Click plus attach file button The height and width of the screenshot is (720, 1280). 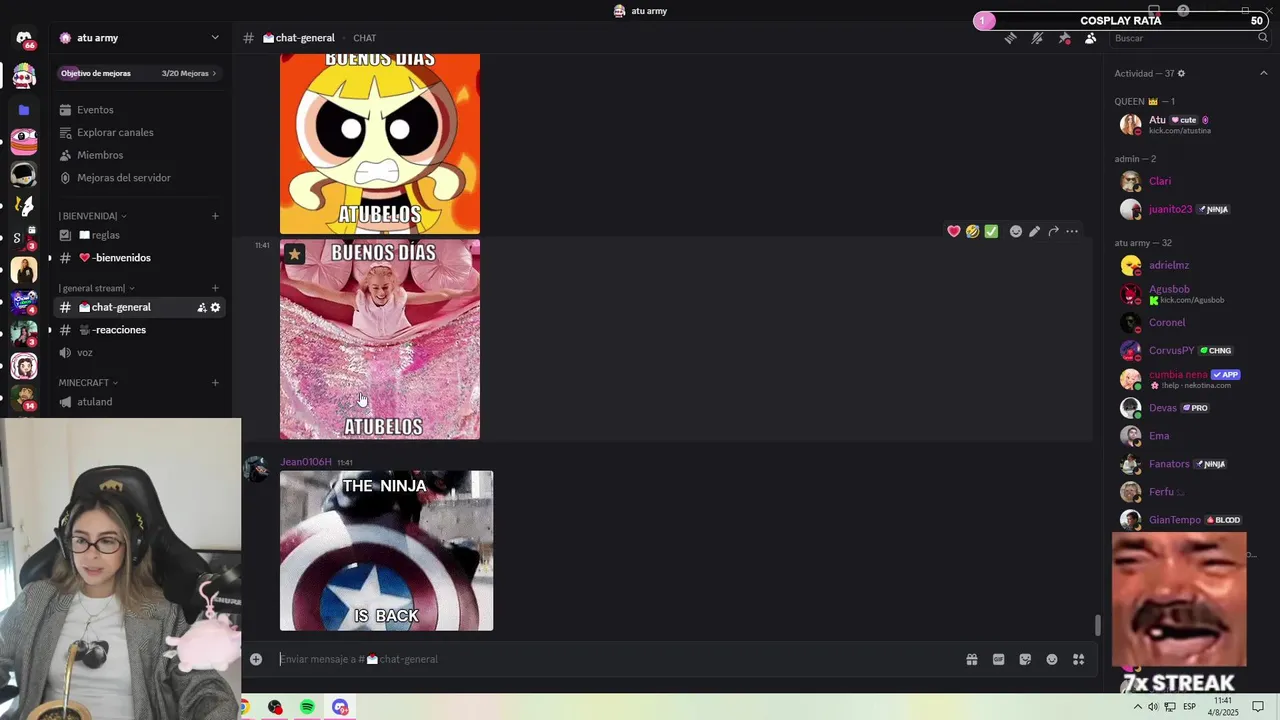click(256, 659)
